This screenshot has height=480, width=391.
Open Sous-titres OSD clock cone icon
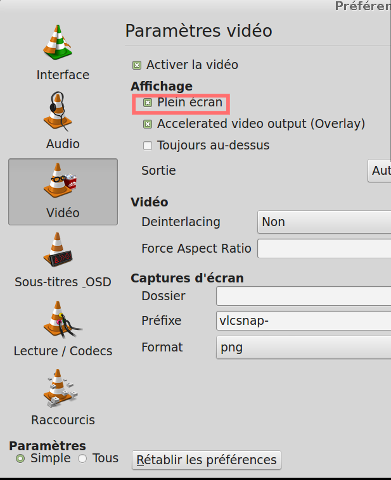click(x=58, y=249)
